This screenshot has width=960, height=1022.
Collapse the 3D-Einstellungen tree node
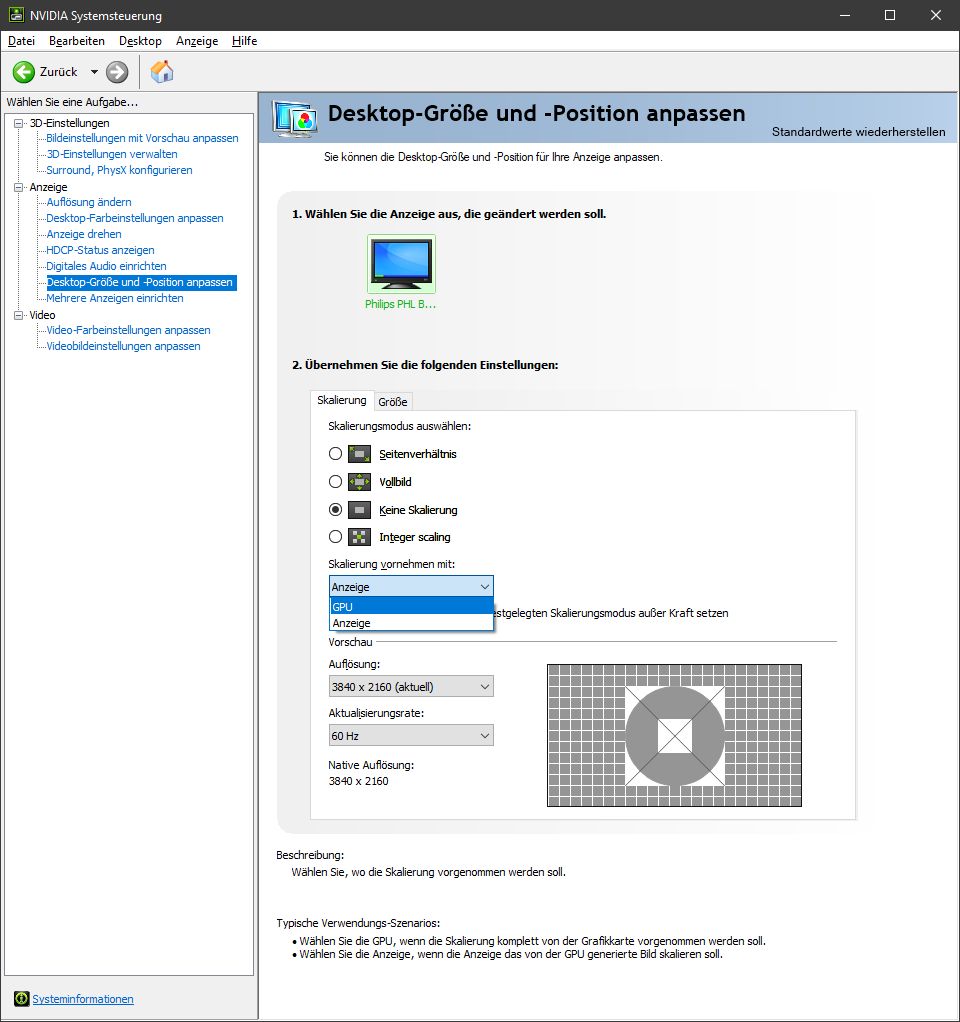pos(18,123)
